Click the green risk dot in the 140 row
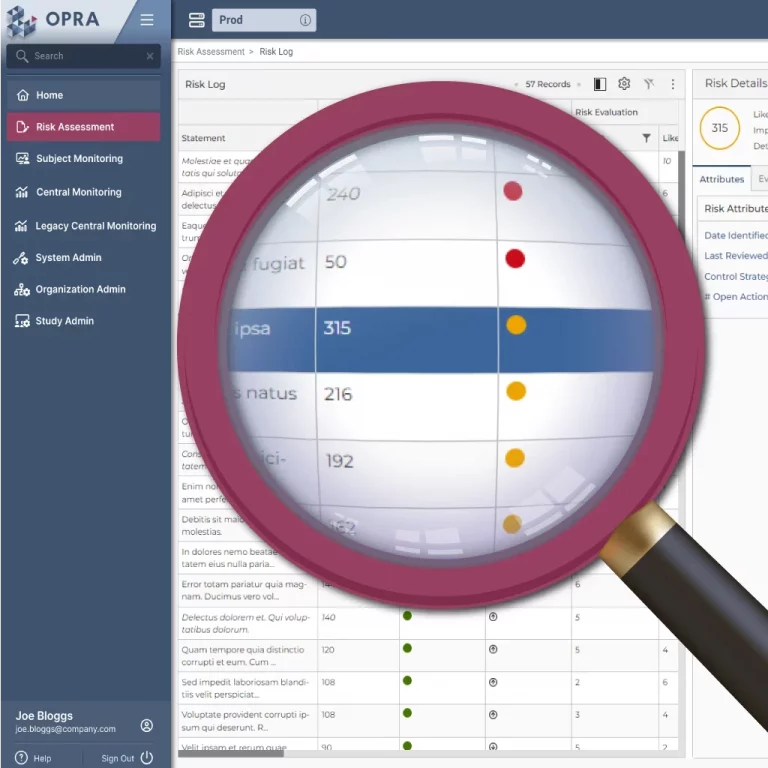This screenshot has width=768, height=768. point(407,616)
